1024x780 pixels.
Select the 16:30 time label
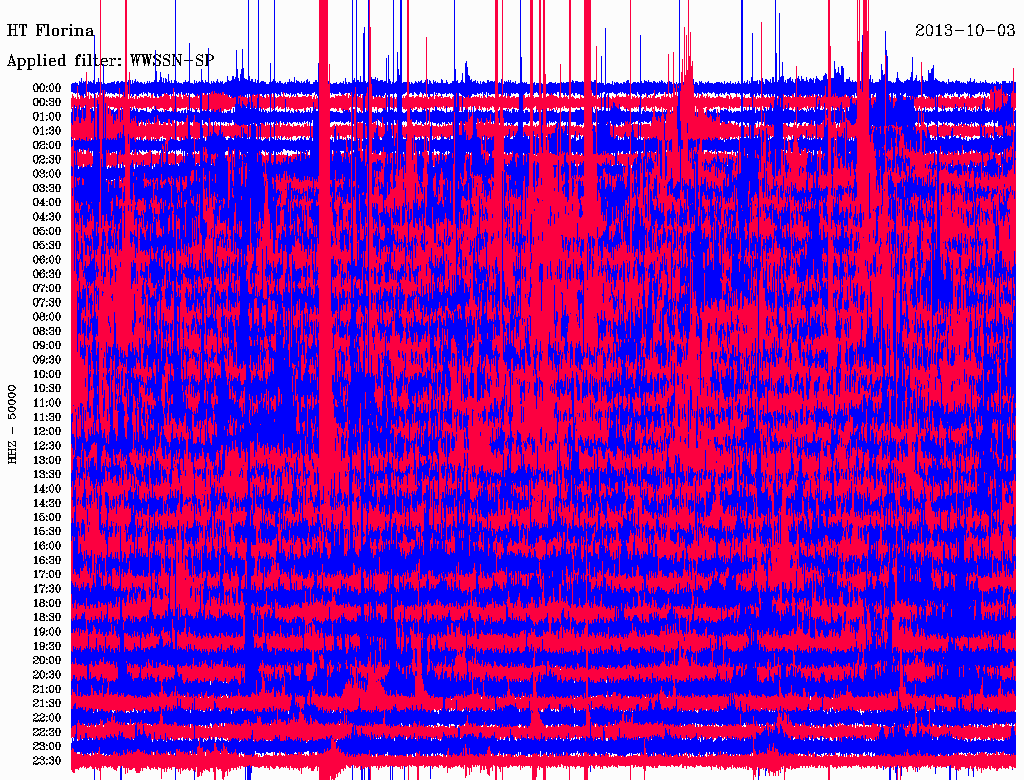click(47, 560)
